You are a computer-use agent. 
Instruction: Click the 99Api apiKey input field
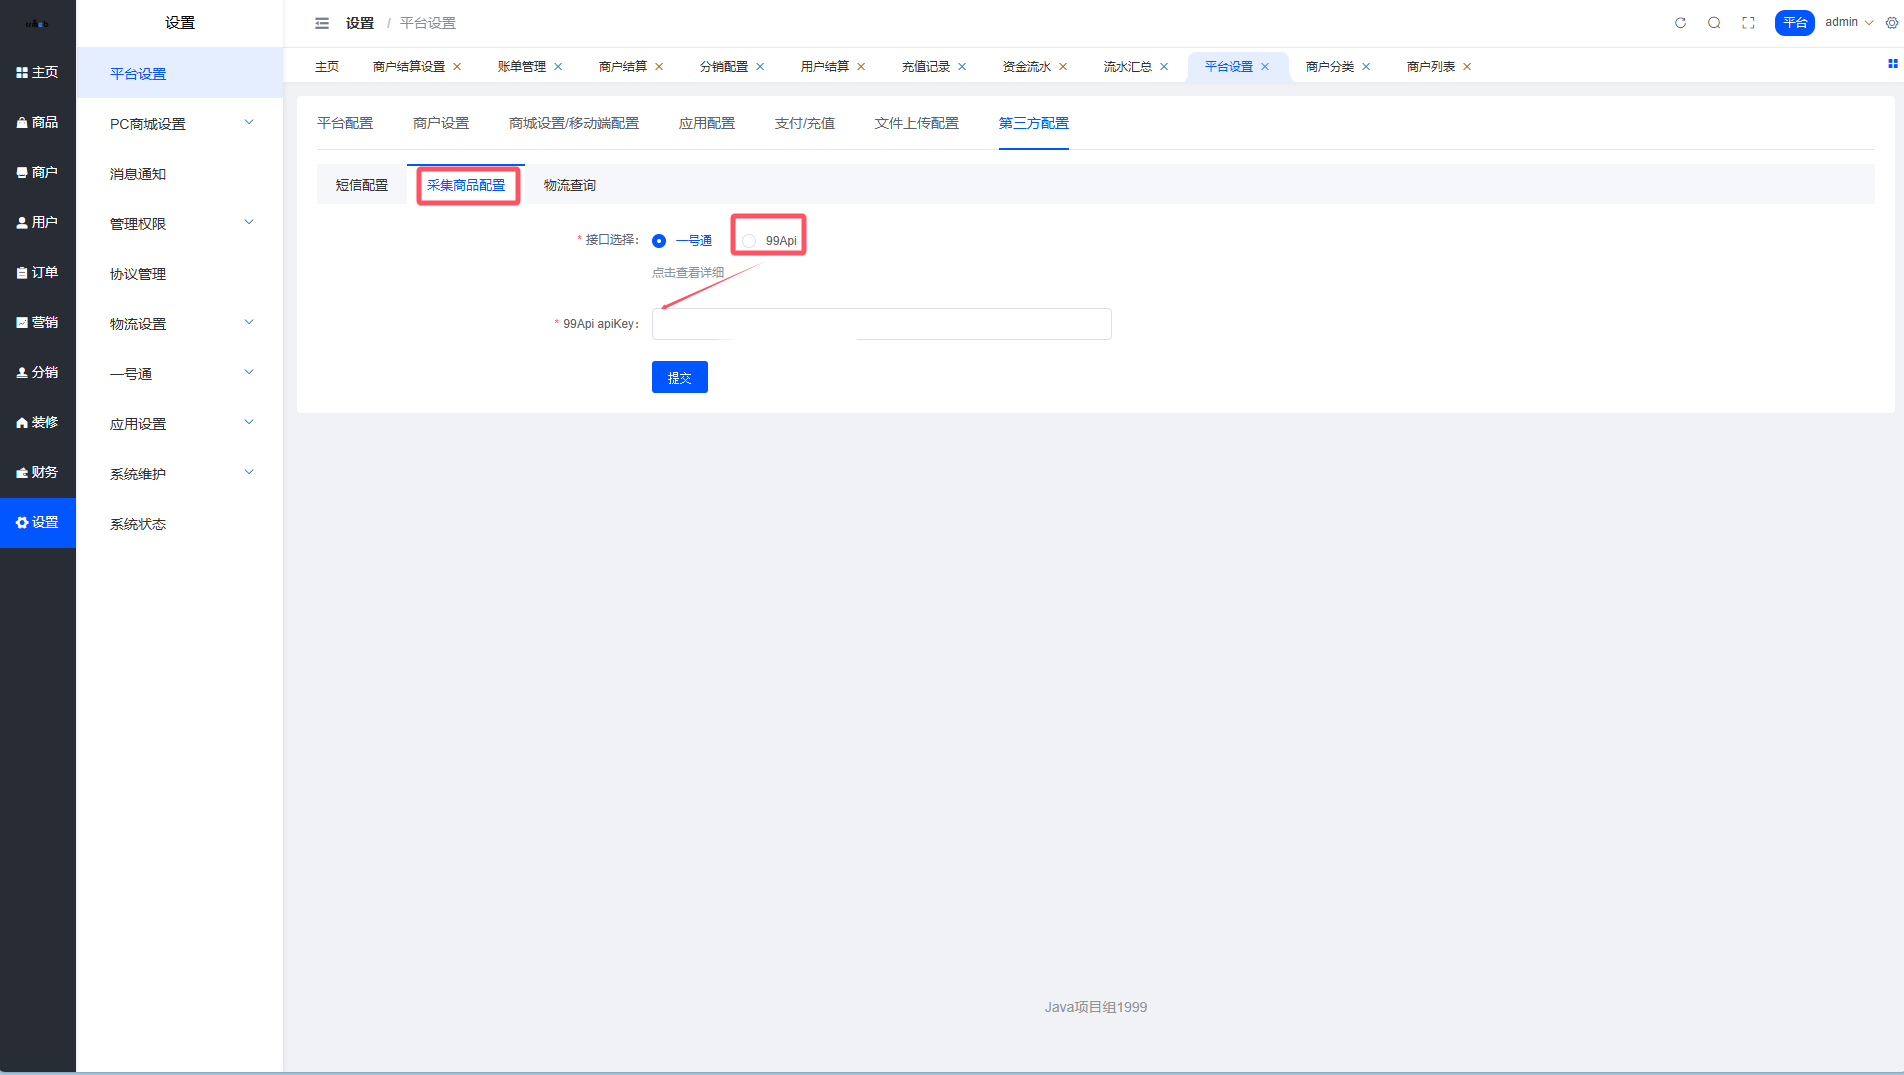pos(881,324)
